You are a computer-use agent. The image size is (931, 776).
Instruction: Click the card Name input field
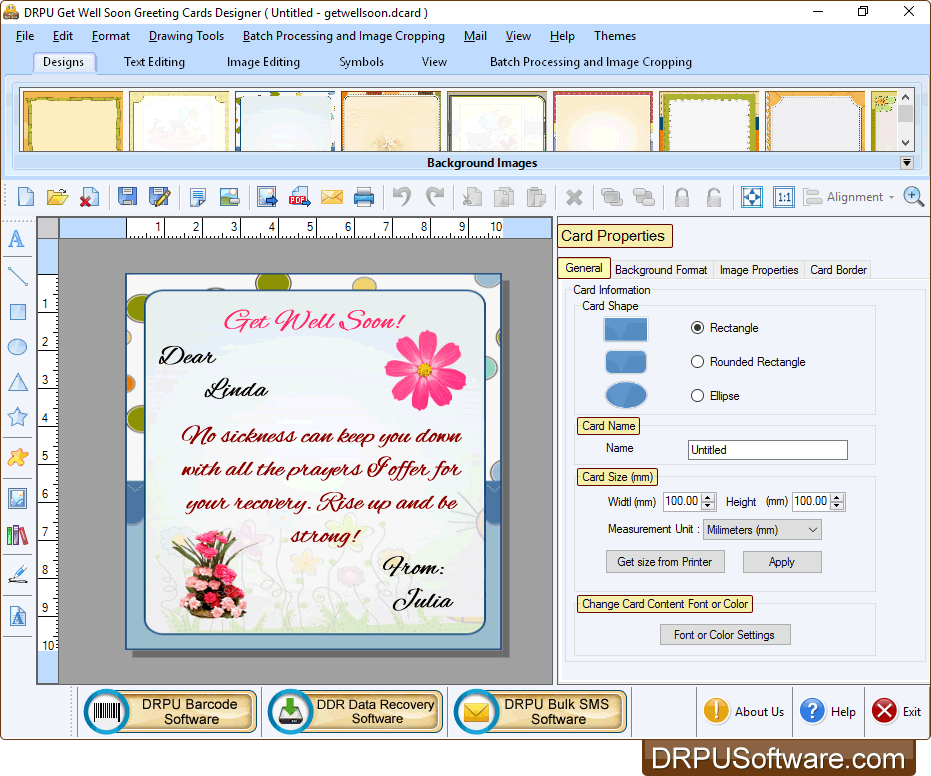coord(768,449)
